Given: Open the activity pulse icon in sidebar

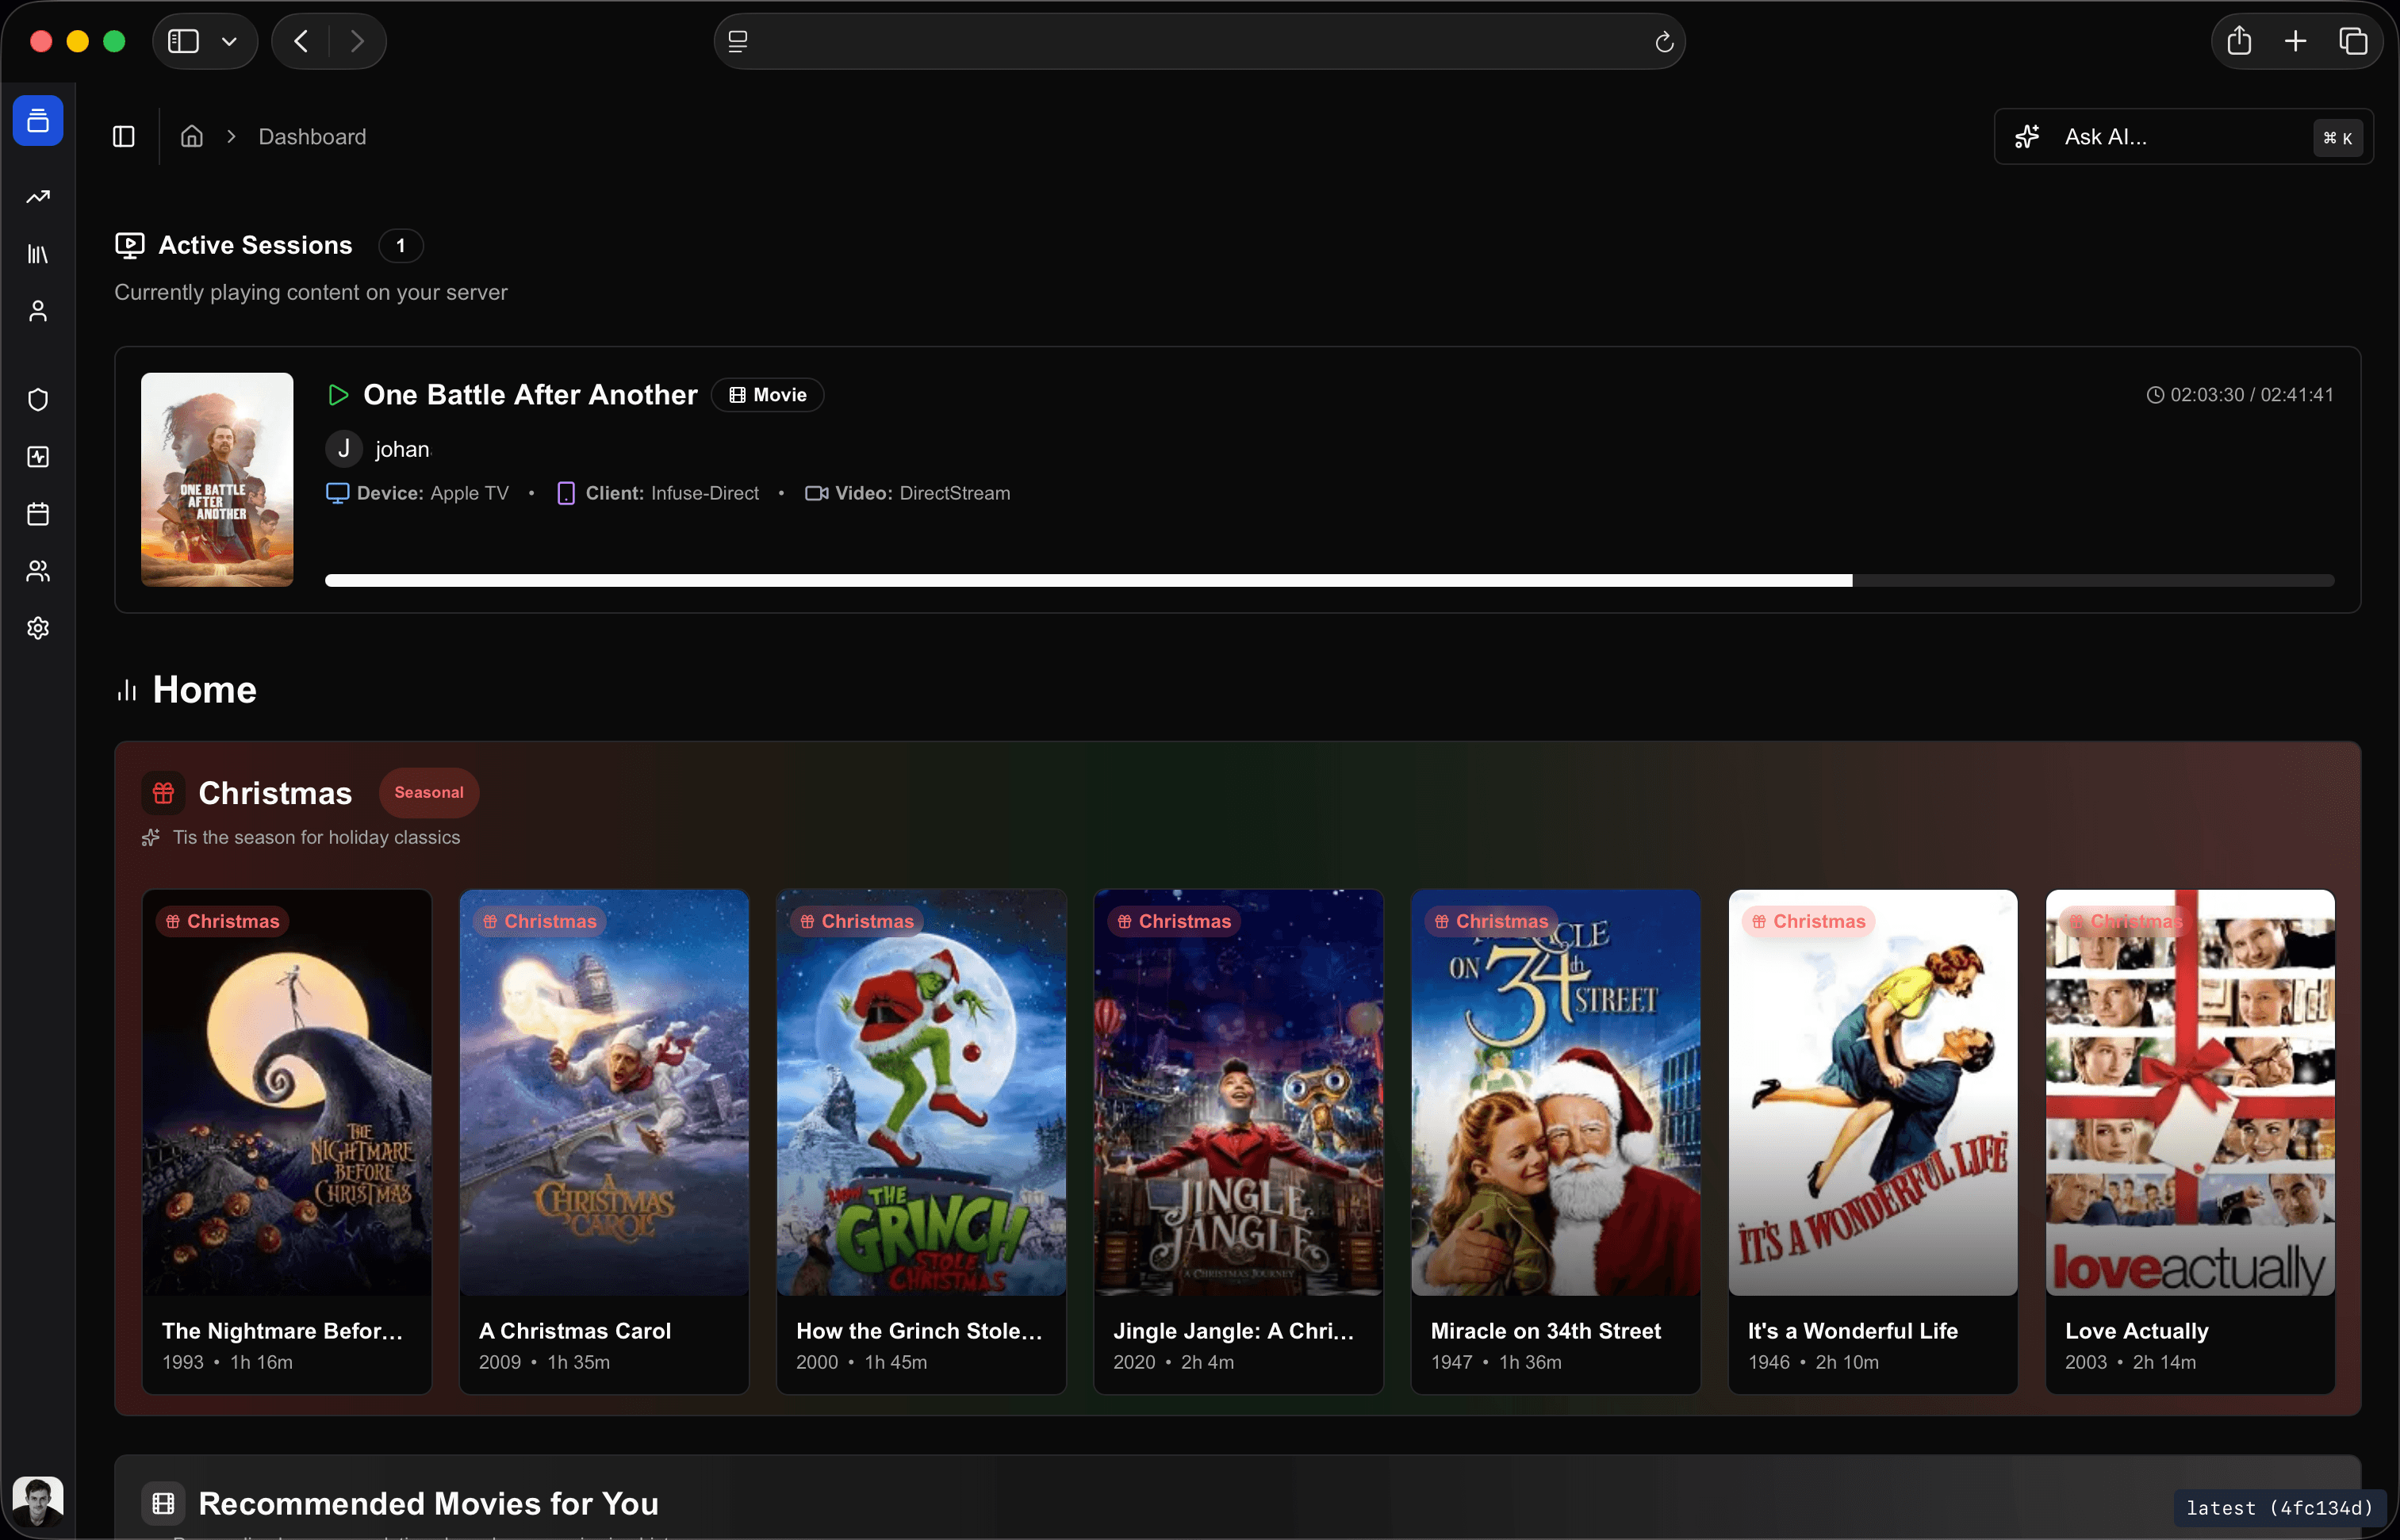Looking at the screenshot, I should point(38,457).
